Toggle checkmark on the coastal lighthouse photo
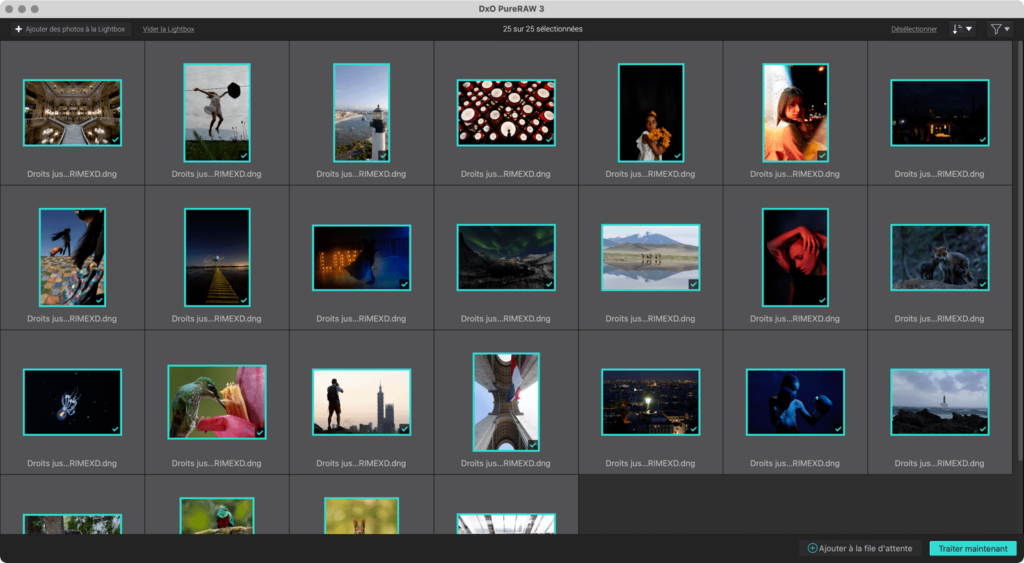The width and height of the screenshot is (1024, 563). tap(383, 155)
